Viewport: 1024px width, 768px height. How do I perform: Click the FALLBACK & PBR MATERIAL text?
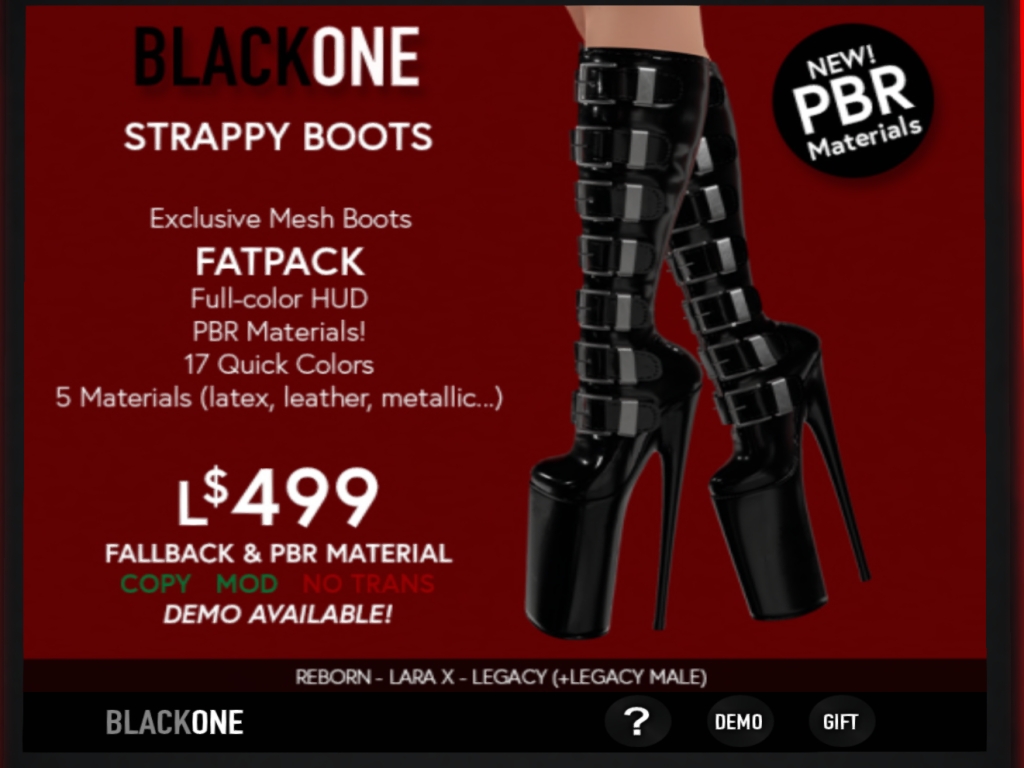point(279,553)
